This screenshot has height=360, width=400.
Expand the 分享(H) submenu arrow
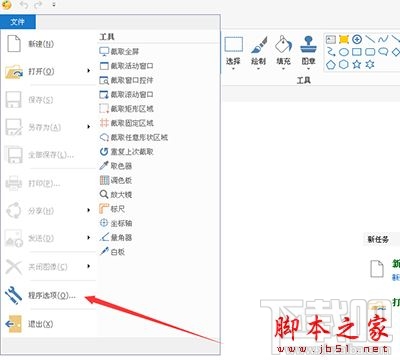click(89, 210)
